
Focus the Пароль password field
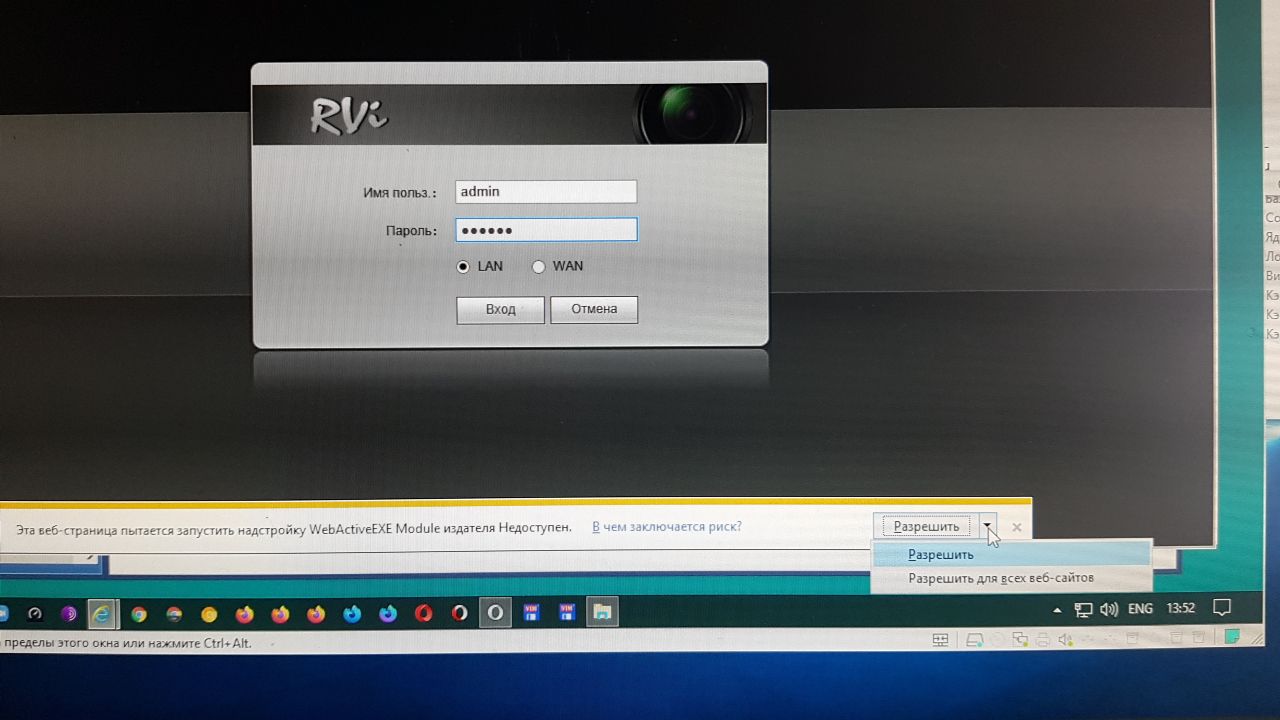point(546,230)
